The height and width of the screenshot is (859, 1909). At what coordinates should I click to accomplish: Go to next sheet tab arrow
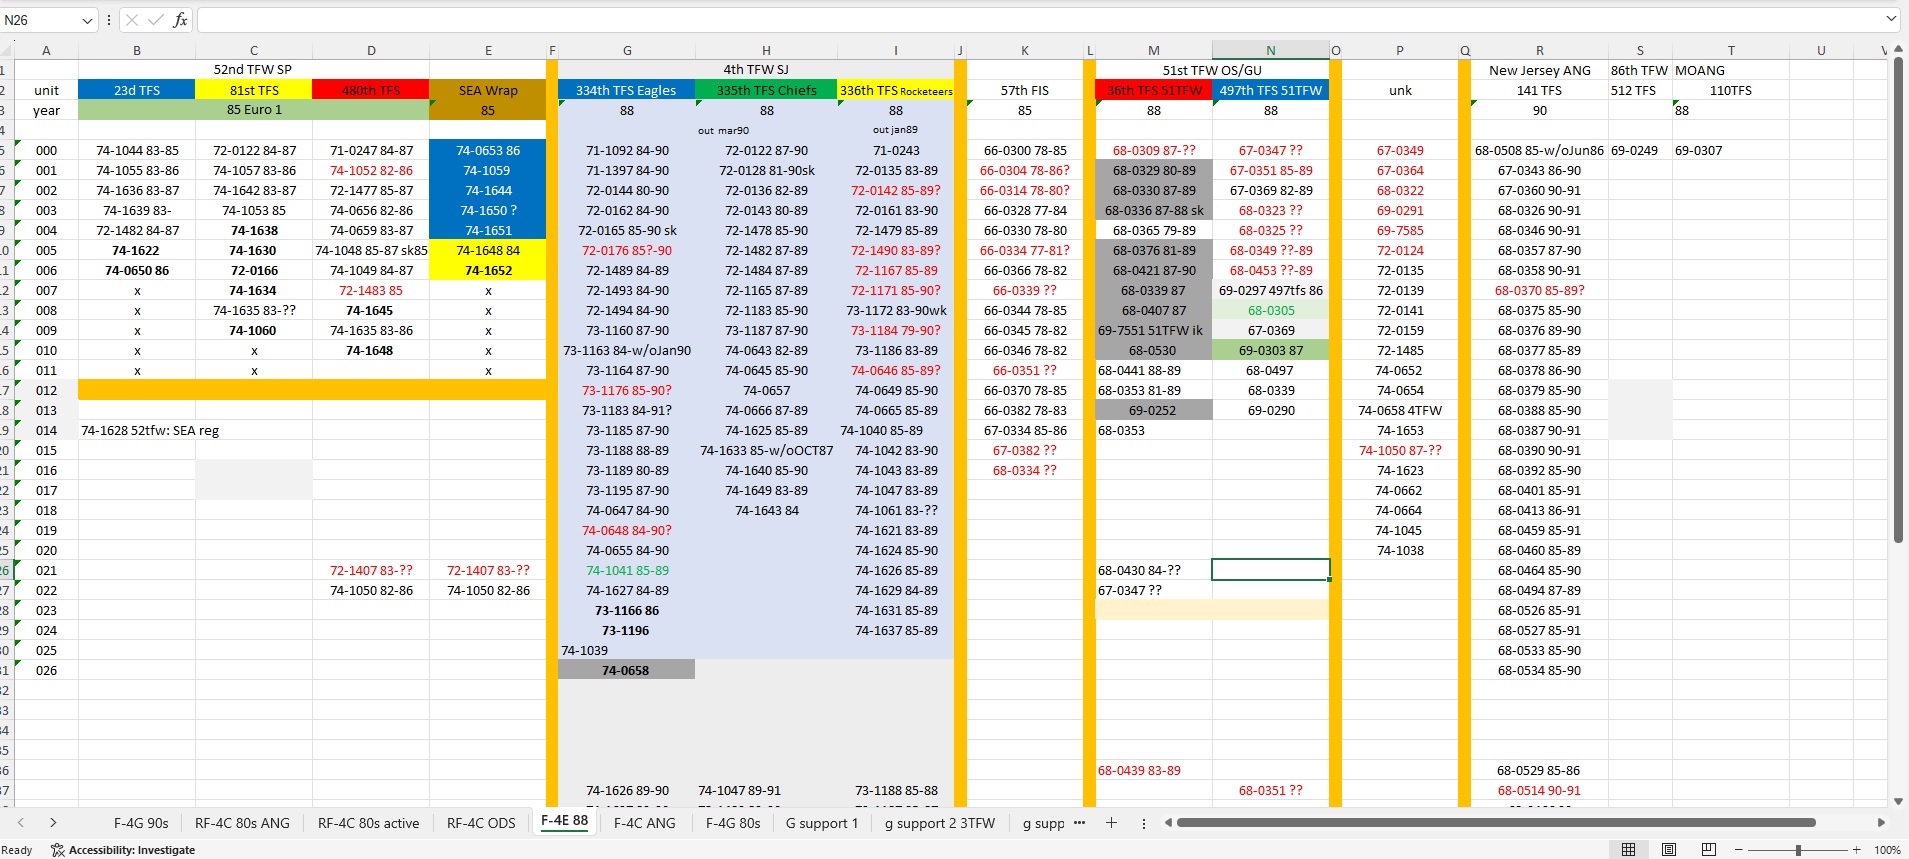53,823
